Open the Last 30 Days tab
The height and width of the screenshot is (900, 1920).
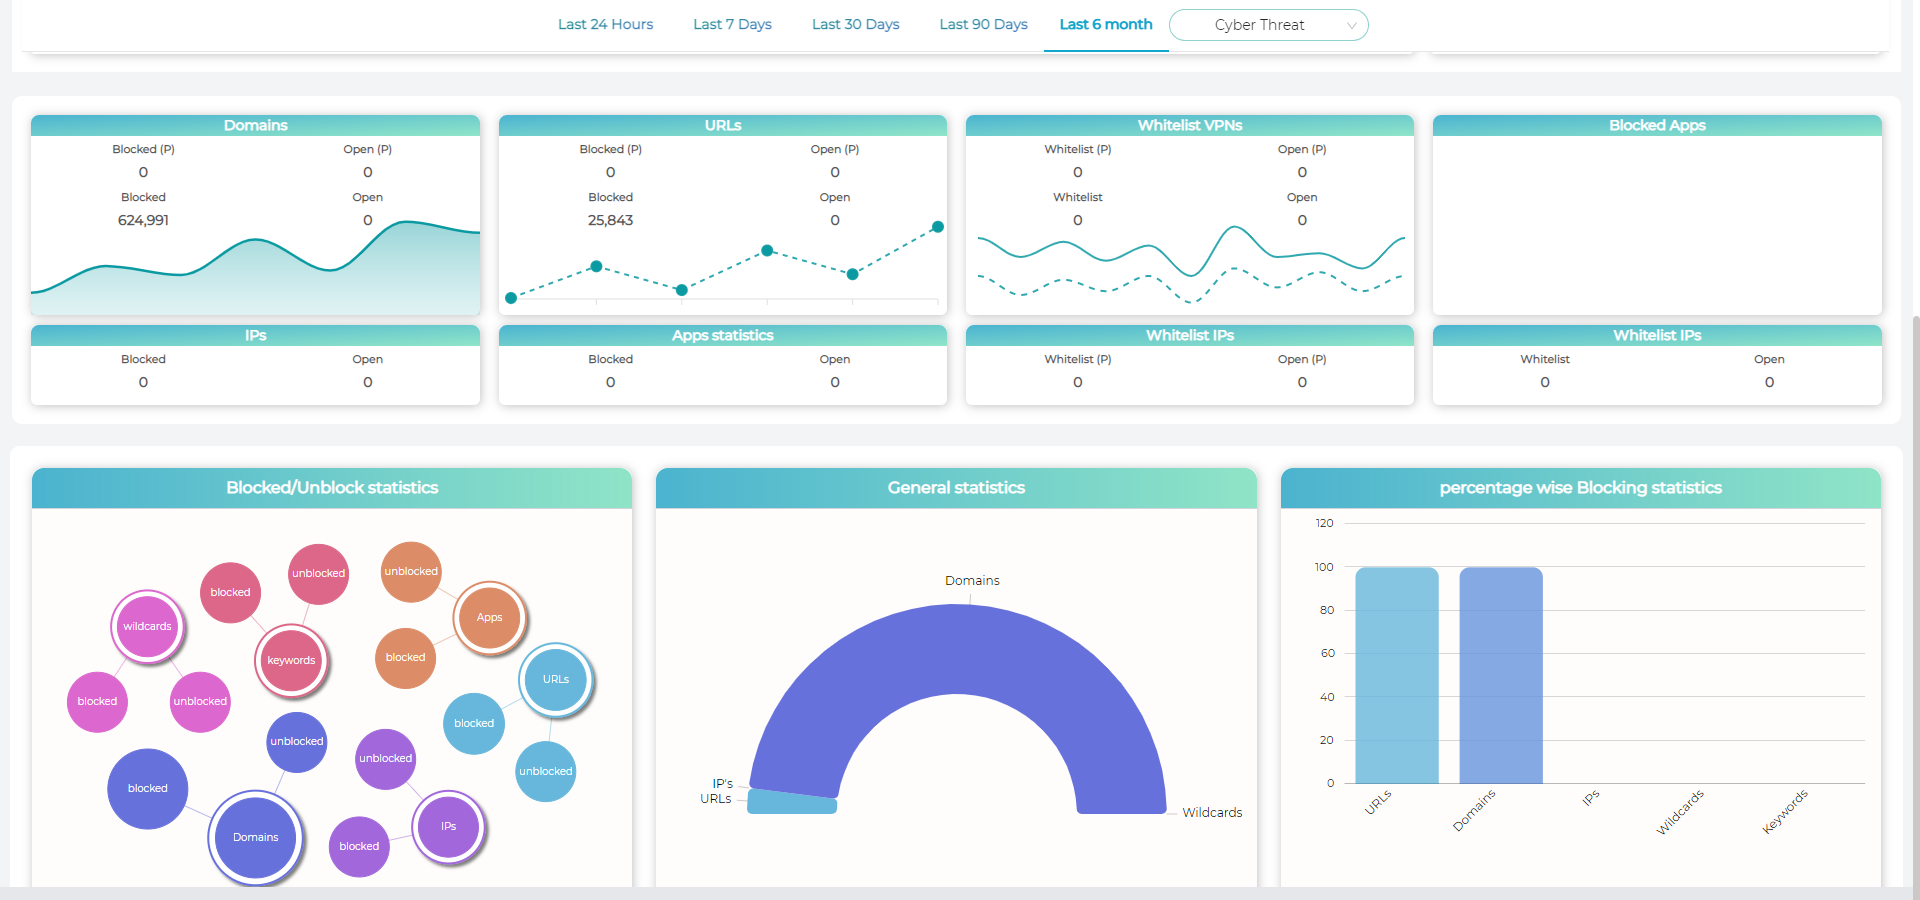855,25
